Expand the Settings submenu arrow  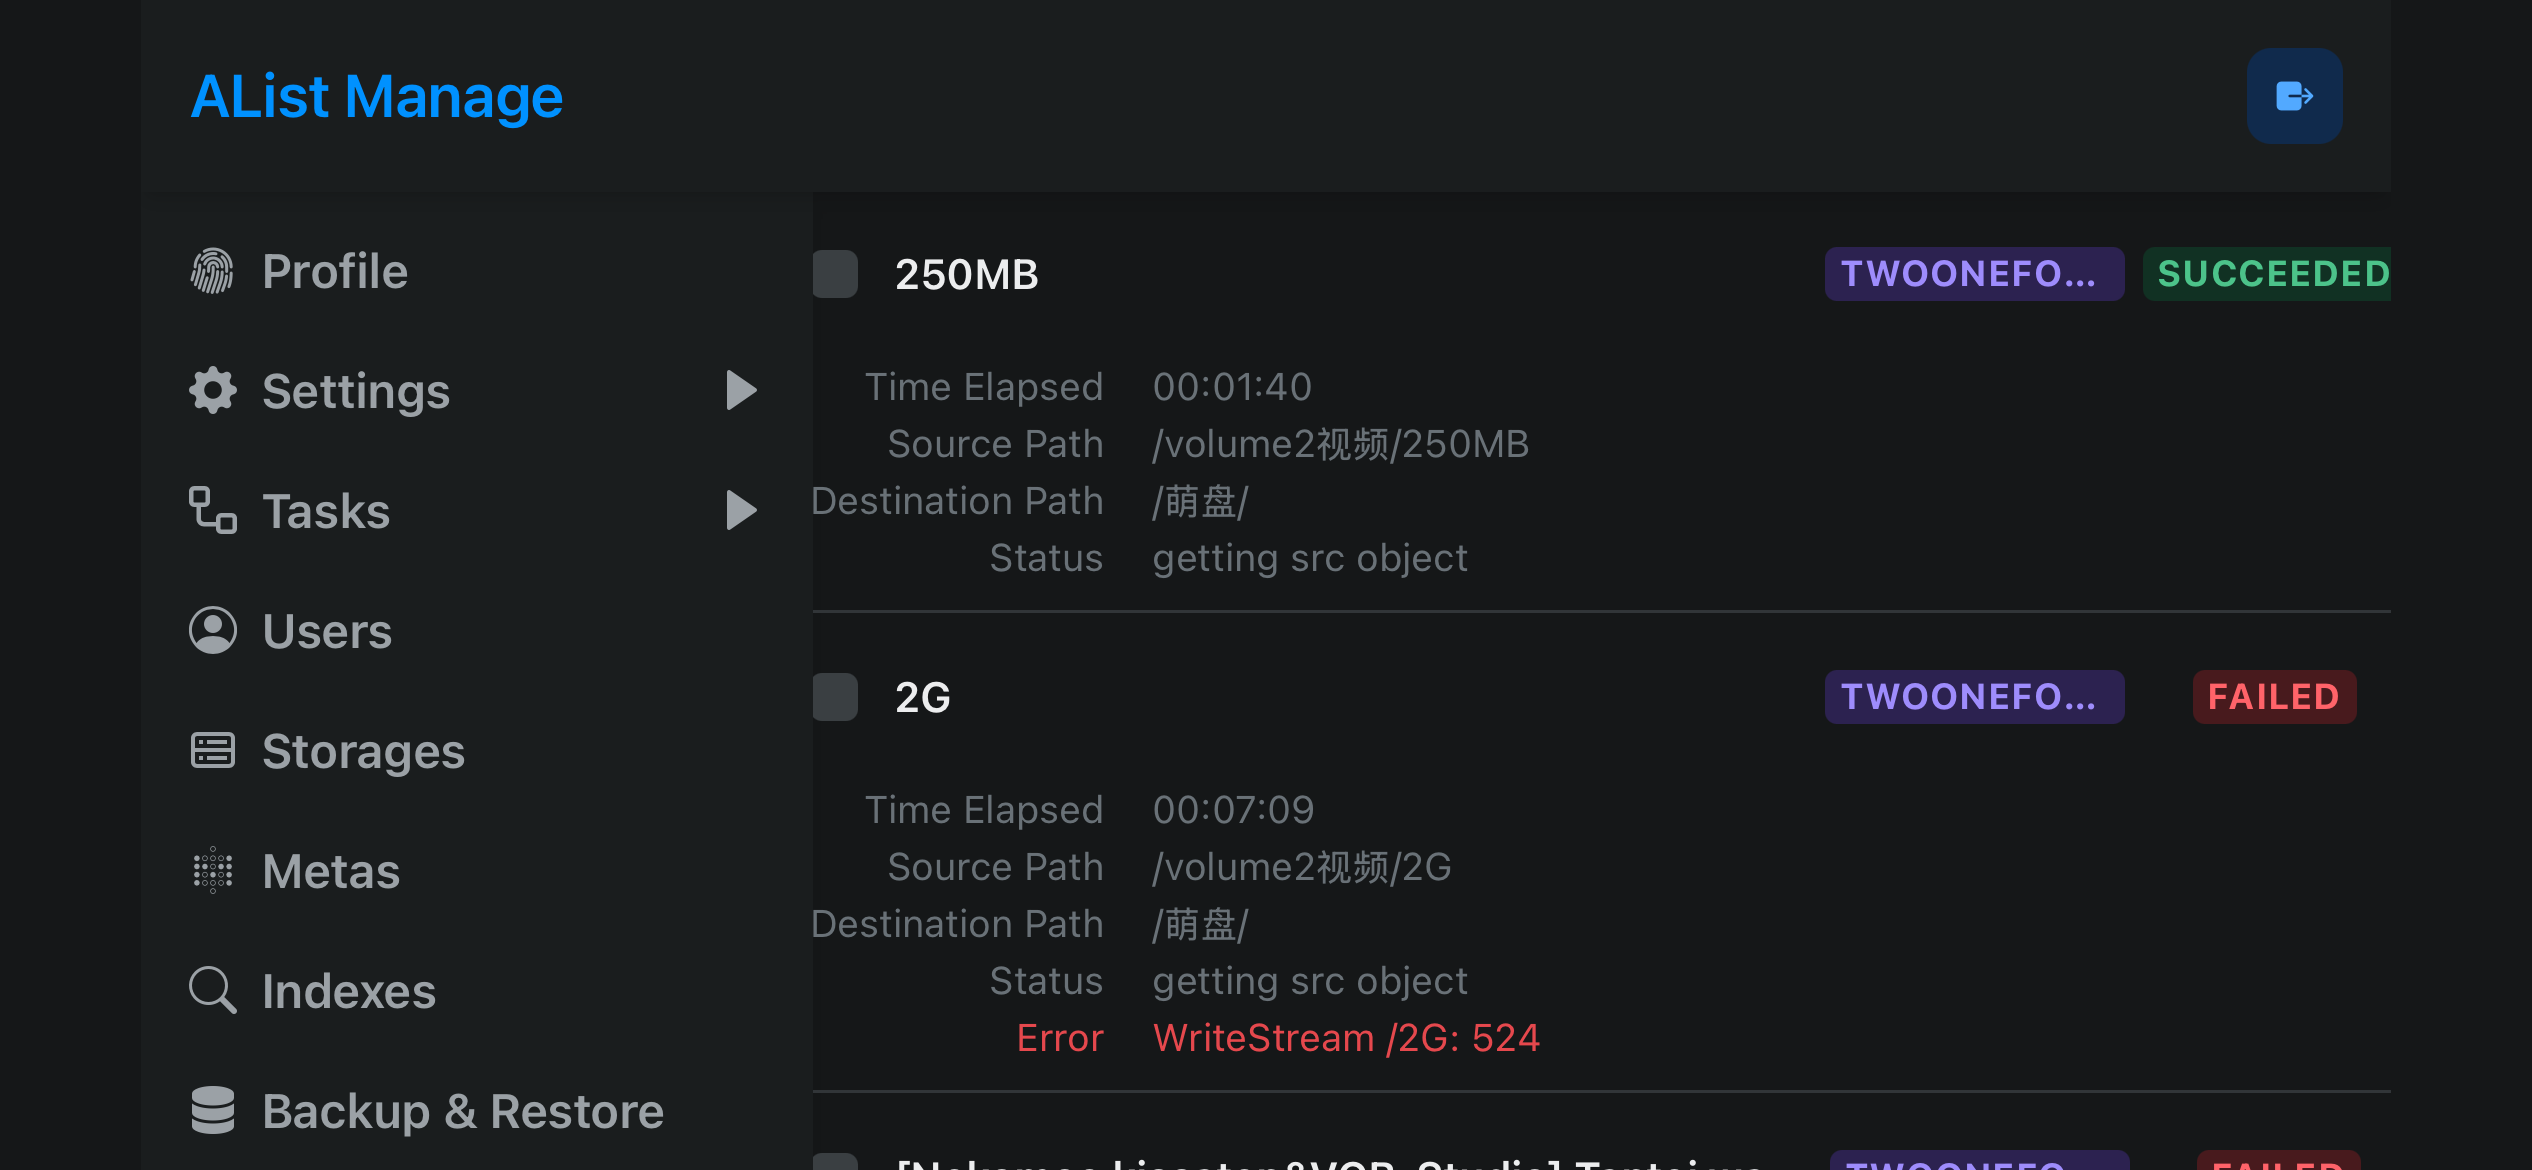(741, 391)
